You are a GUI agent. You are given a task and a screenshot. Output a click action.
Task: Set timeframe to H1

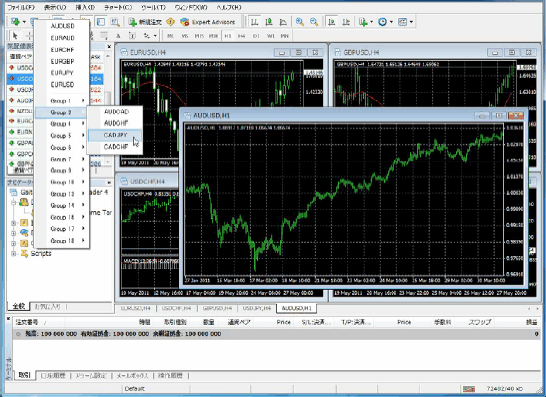pos(228,36)
